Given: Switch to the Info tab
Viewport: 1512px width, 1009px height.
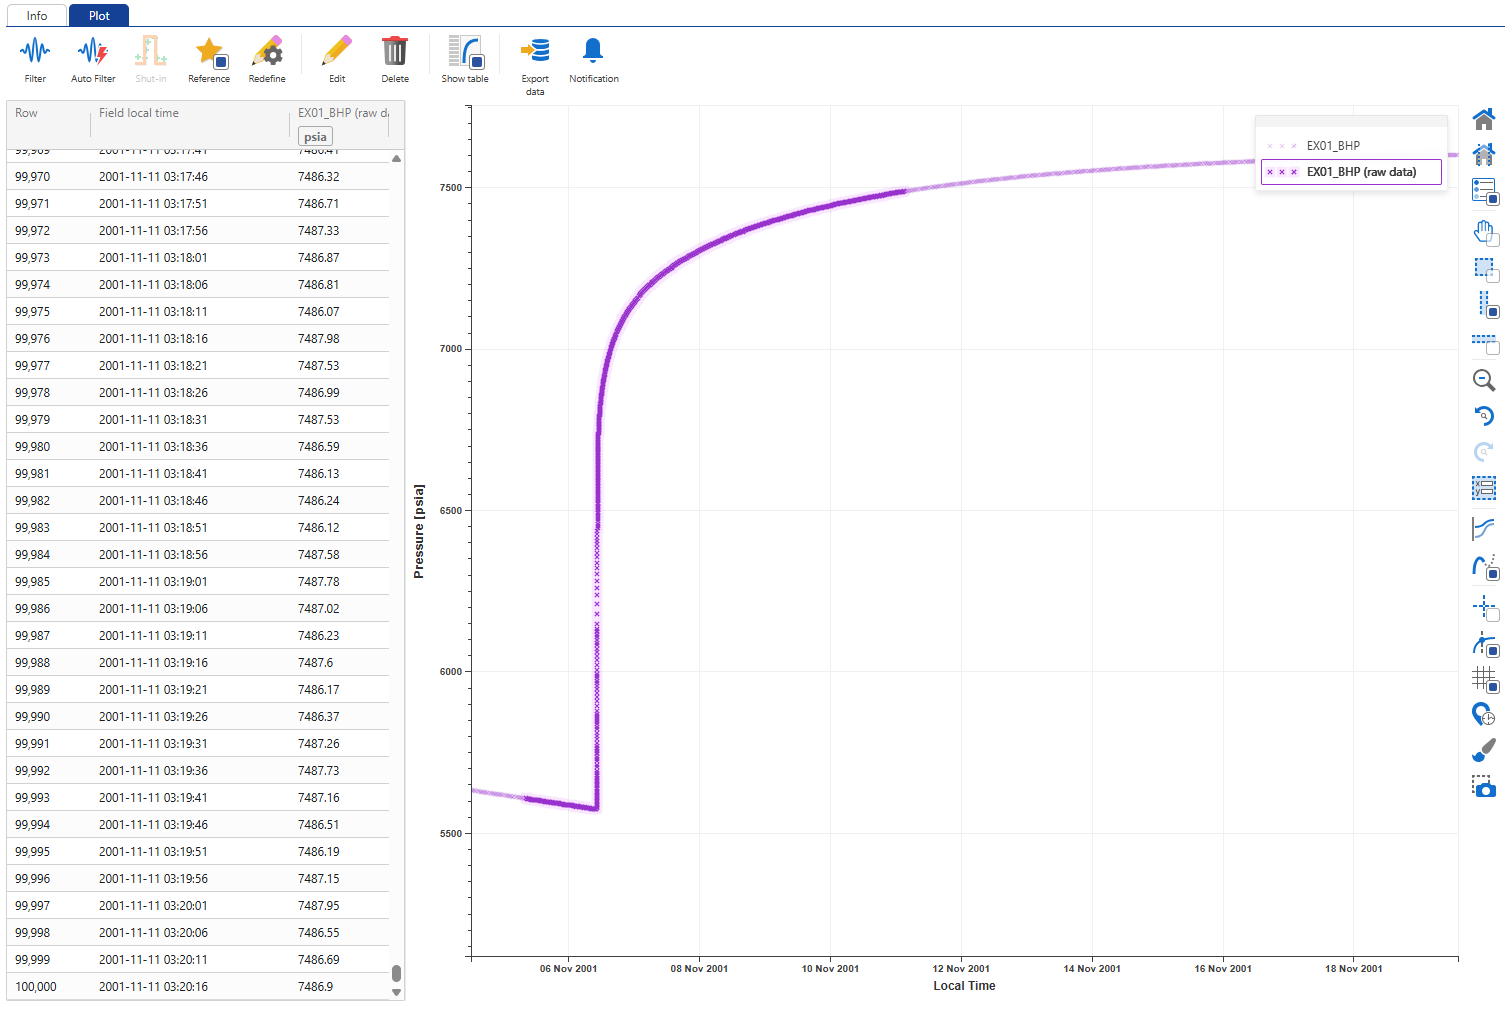Looking at the screenshot, I should [x=36, y=15].
